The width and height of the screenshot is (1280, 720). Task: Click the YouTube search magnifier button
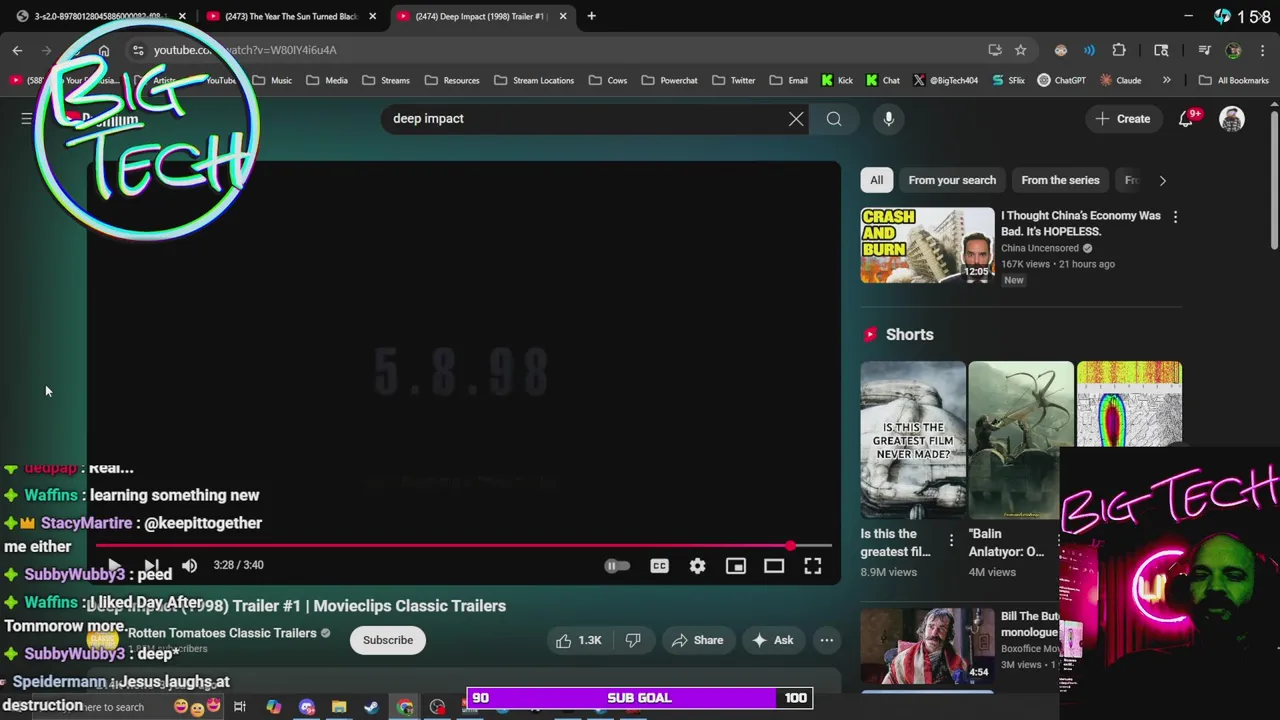[x=834, y=119]
